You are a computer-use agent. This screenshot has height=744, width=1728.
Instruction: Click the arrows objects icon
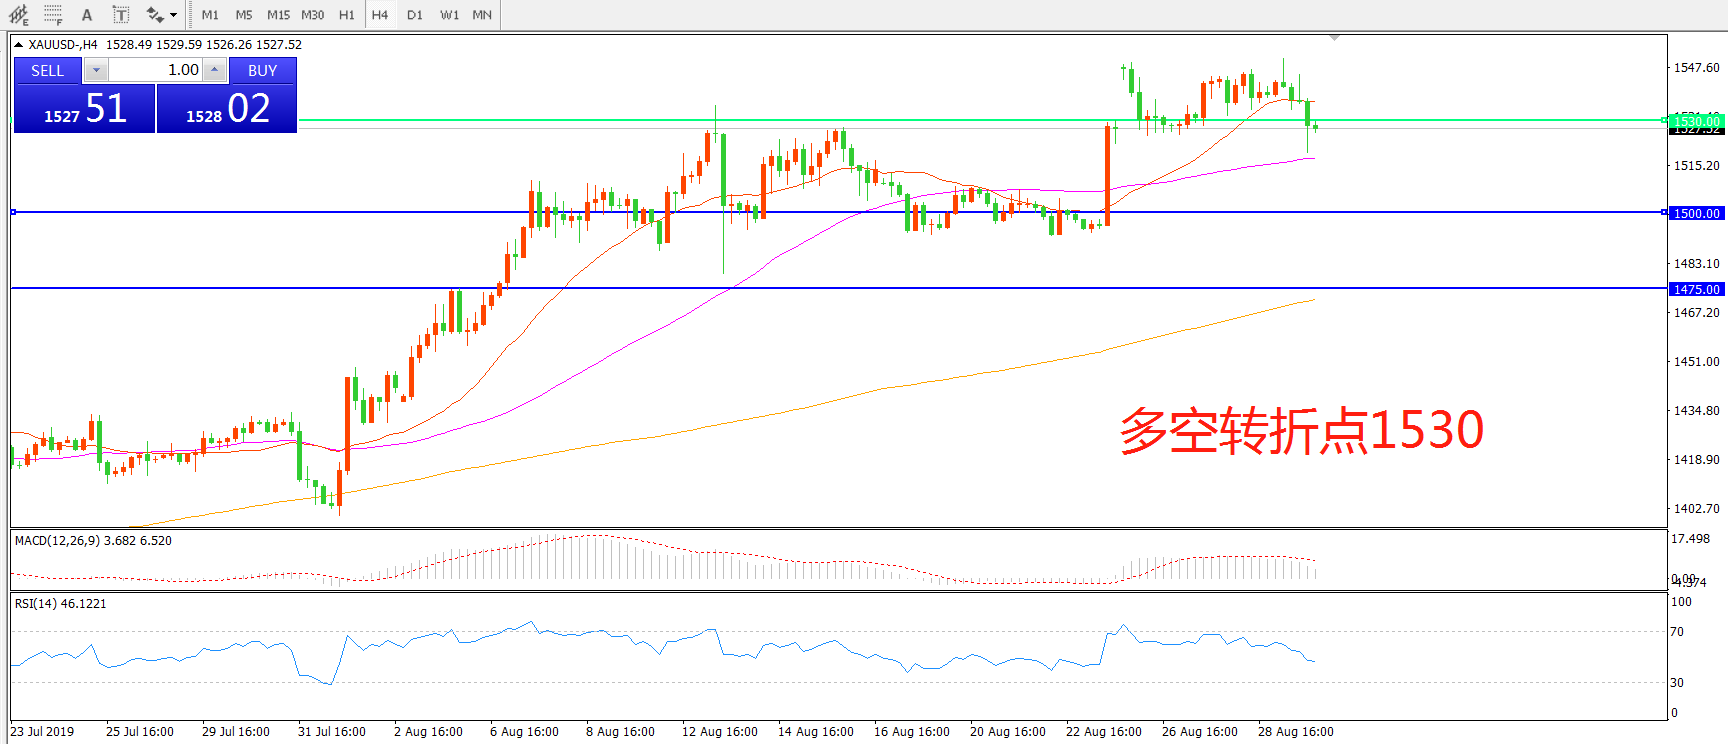(155, 15)
